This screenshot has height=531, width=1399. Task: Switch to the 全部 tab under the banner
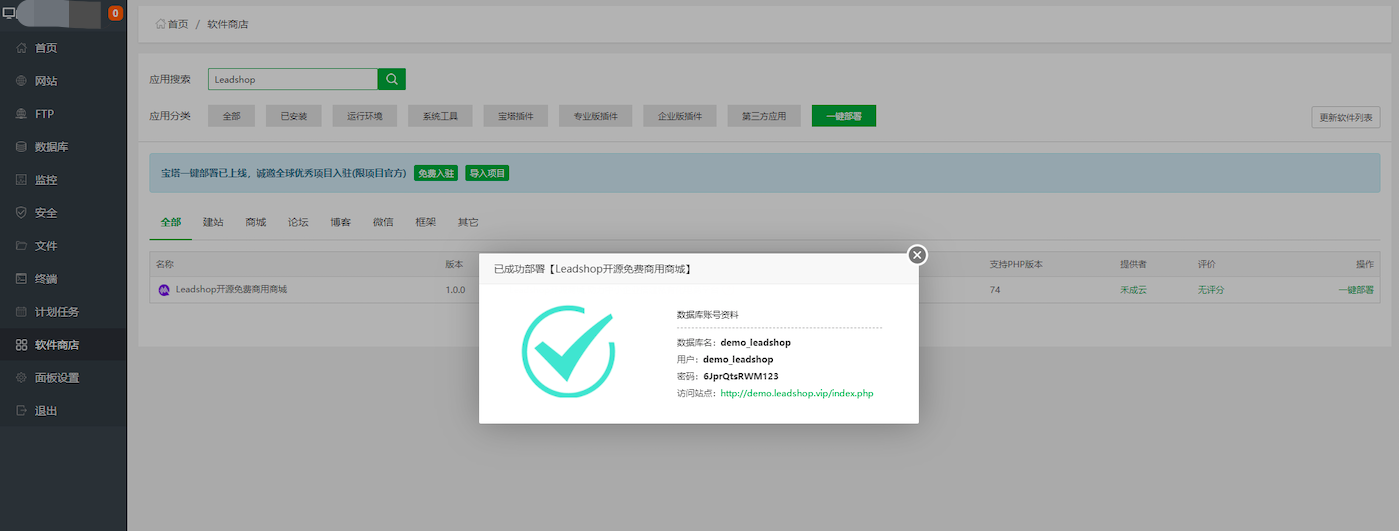171,222
